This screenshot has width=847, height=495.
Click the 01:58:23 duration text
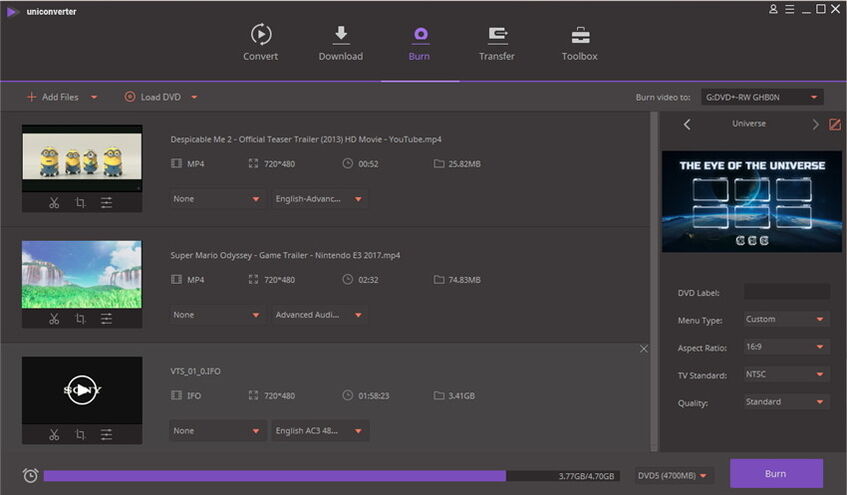[x=373, y=396]
